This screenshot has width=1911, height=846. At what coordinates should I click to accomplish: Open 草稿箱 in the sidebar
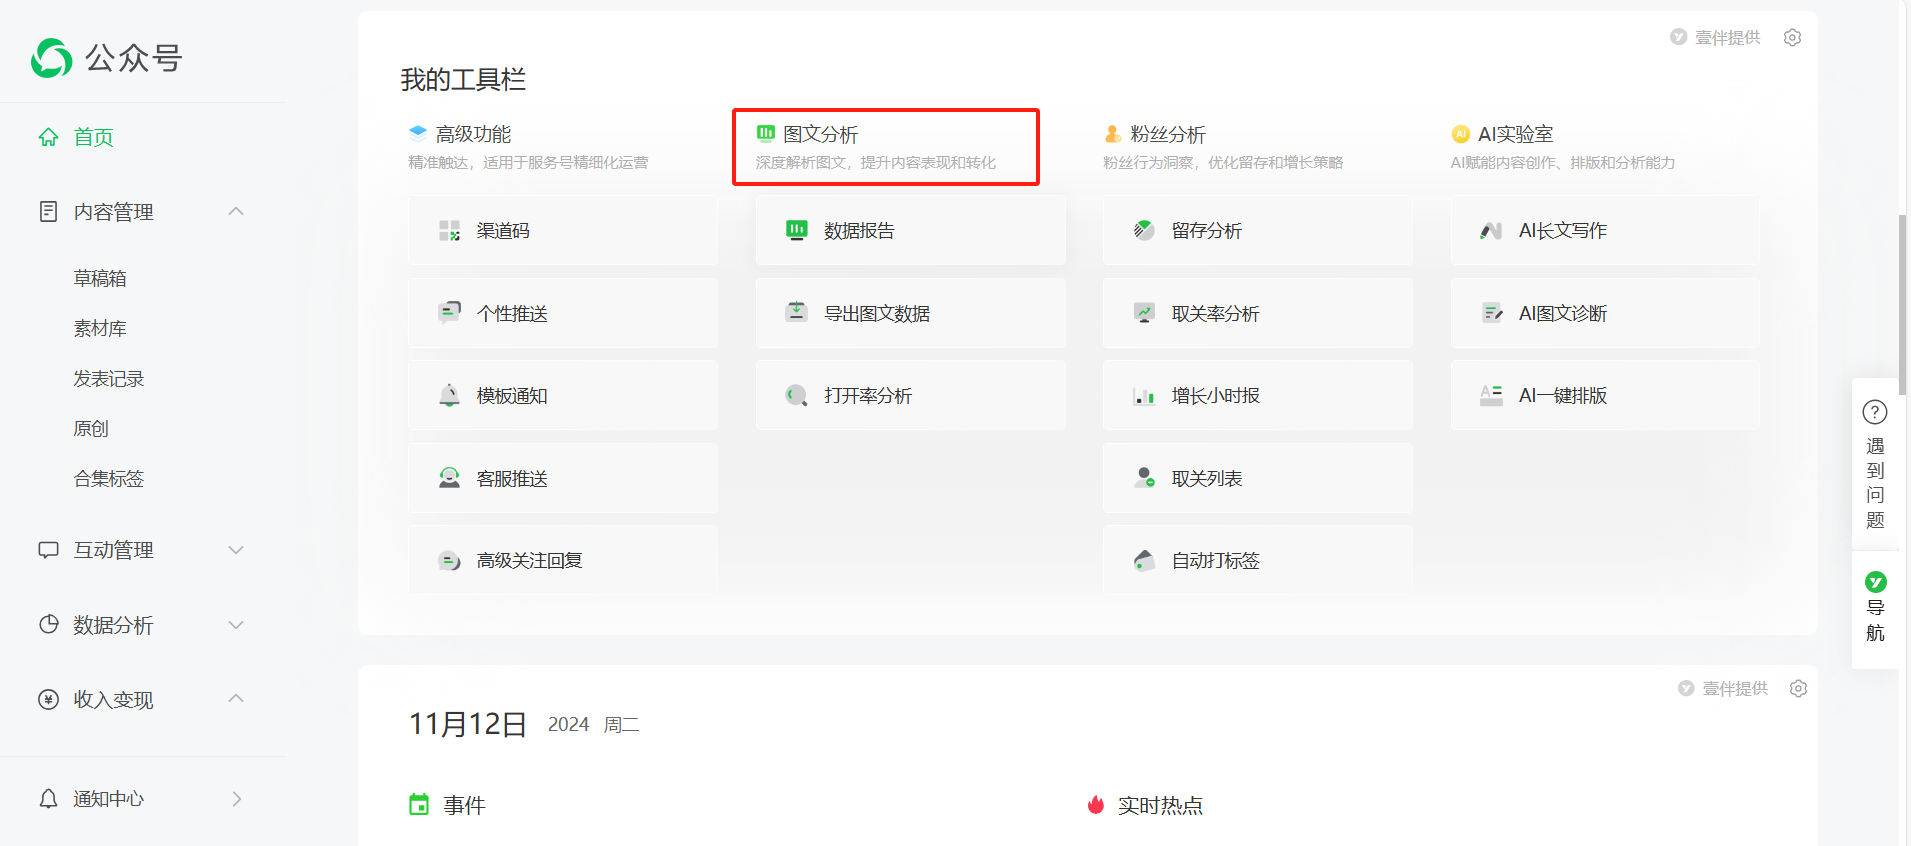tap(100, 278)
